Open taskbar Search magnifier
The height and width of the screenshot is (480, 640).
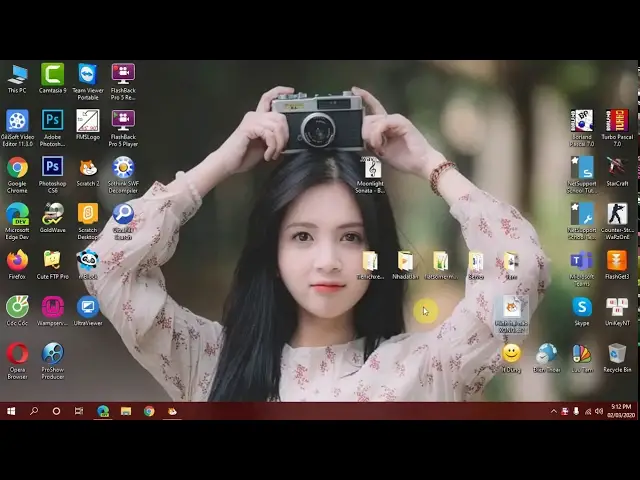[34, 411]
